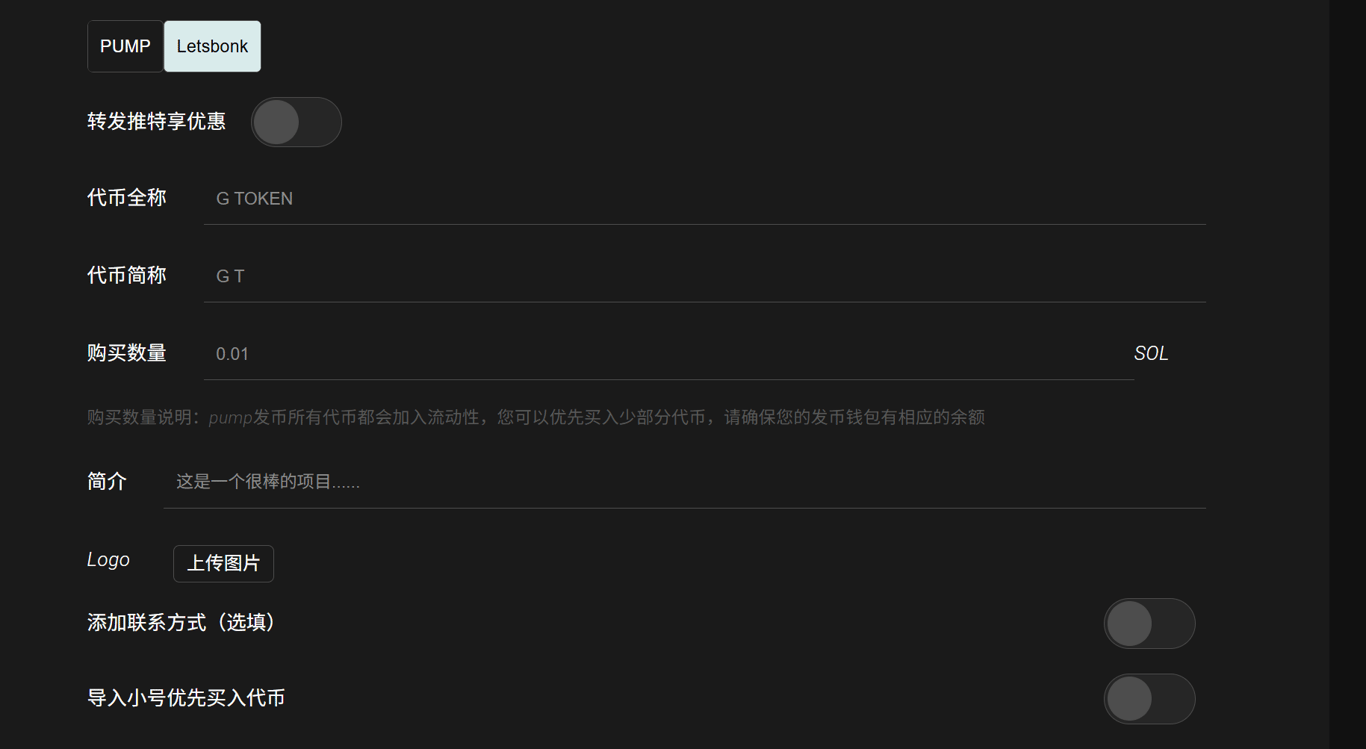1366x749 pixels.
Task: Select the Letsbonk tab
Action: pyautogui.click(x=212, y=46)
